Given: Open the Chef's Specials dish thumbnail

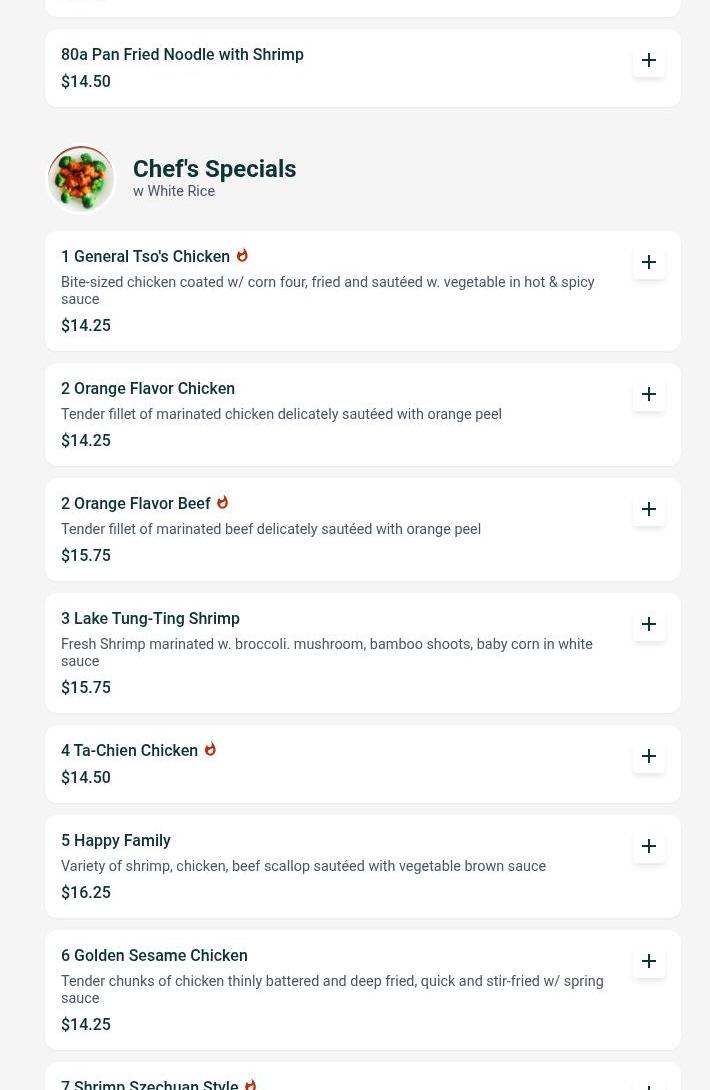Looking at the screenshot, I should click(x=81, y=179).
